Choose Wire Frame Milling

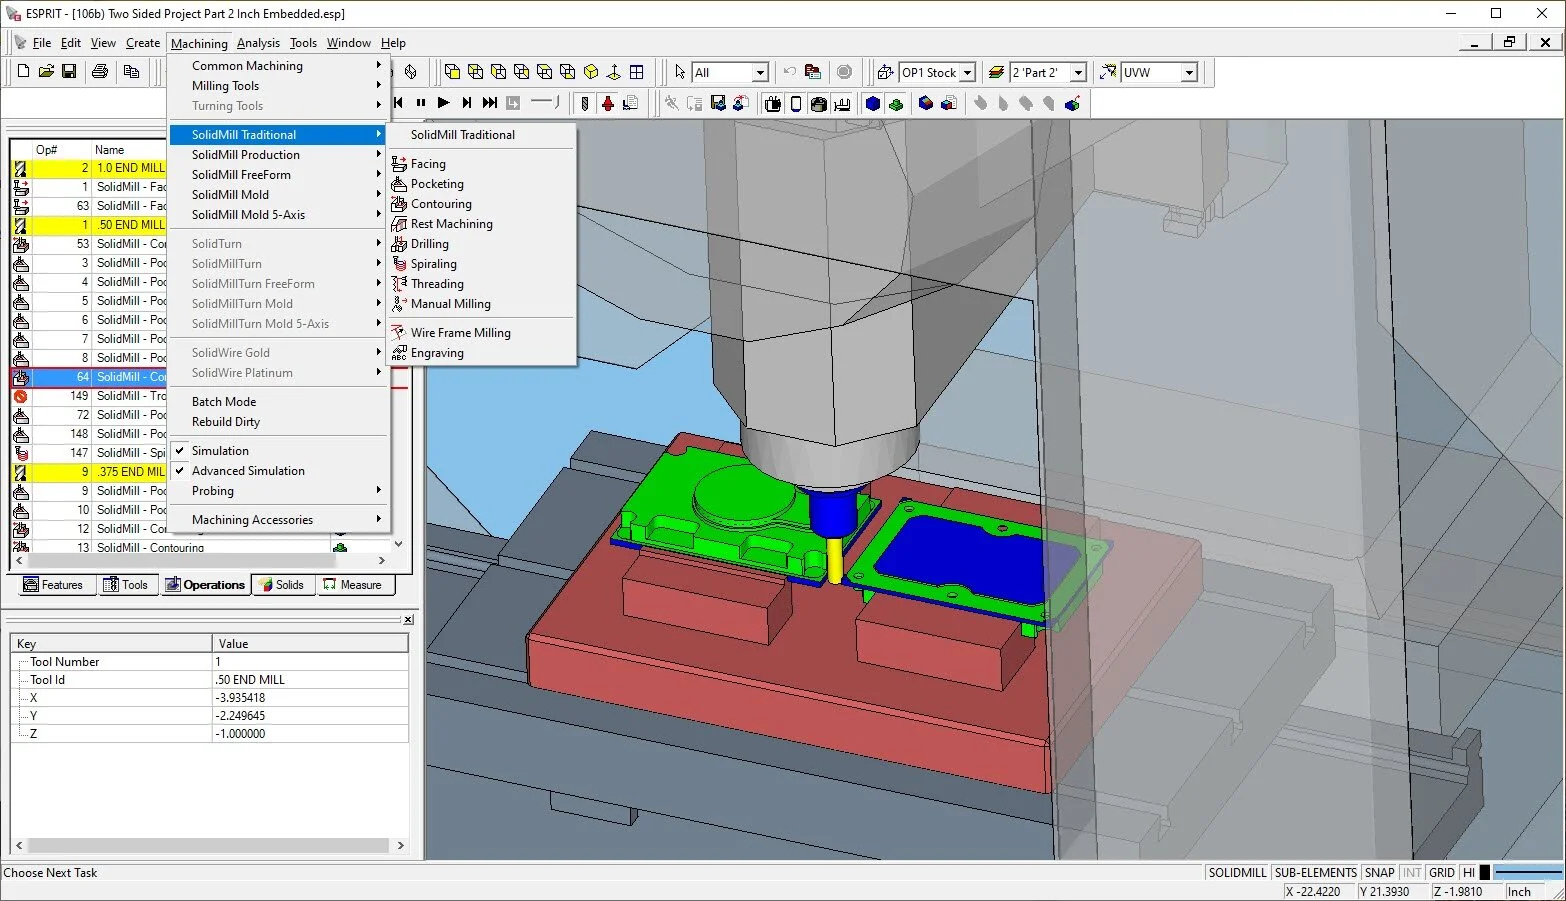coord(483,333)
